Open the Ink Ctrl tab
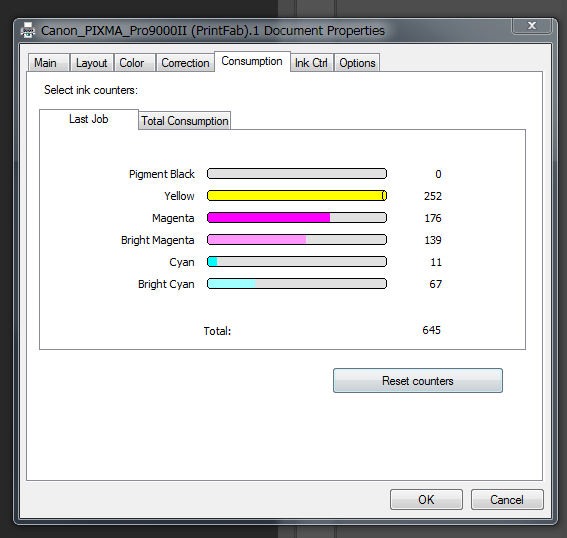This screenshot has width=567, height=538. pos(311,63)
